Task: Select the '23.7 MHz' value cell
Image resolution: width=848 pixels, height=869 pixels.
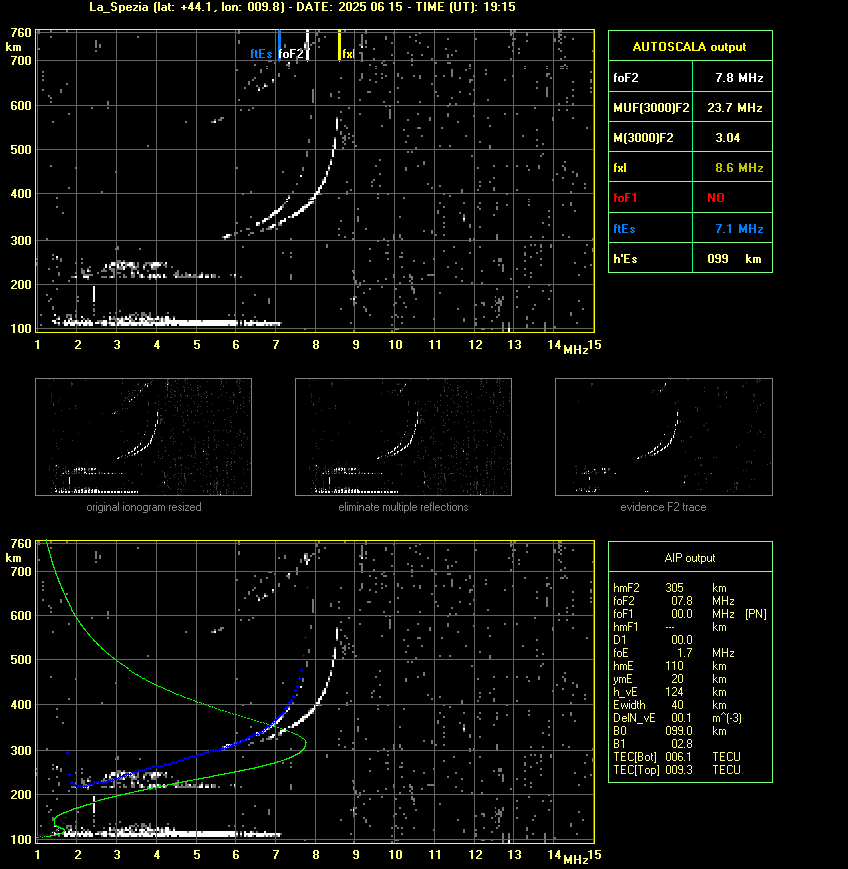Action: click(735, 108)
